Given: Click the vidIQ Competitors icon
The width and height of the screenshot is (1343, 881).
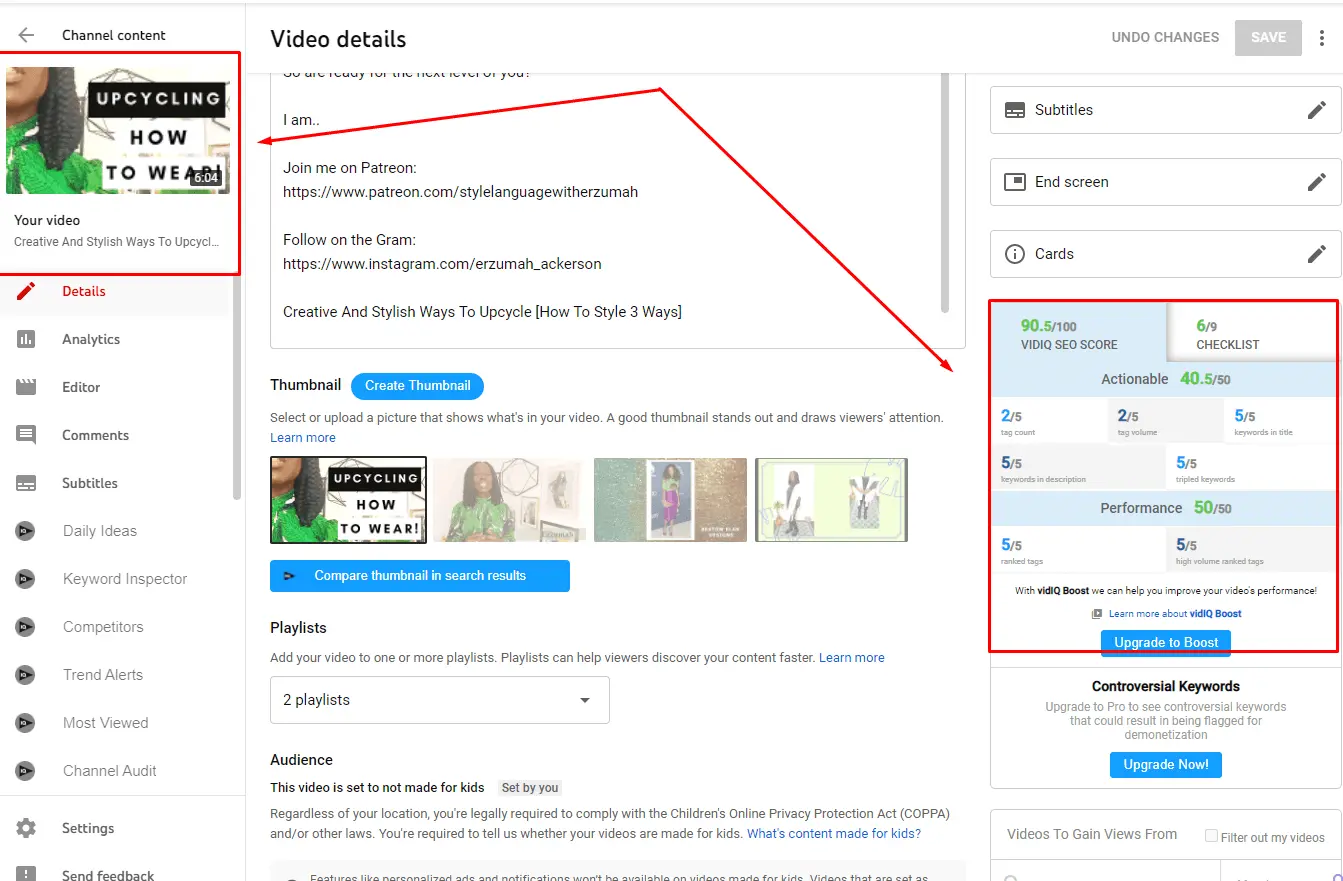Looking at the screenshot, I should 25,627.
